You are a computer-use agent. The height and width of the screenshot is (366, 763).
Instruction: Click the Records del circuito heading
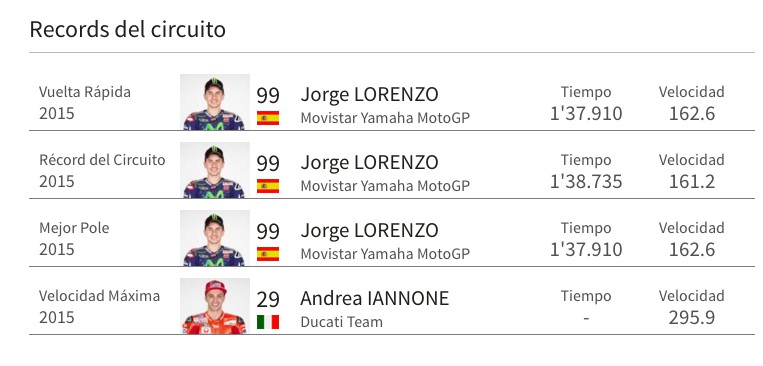click(127, 29)
